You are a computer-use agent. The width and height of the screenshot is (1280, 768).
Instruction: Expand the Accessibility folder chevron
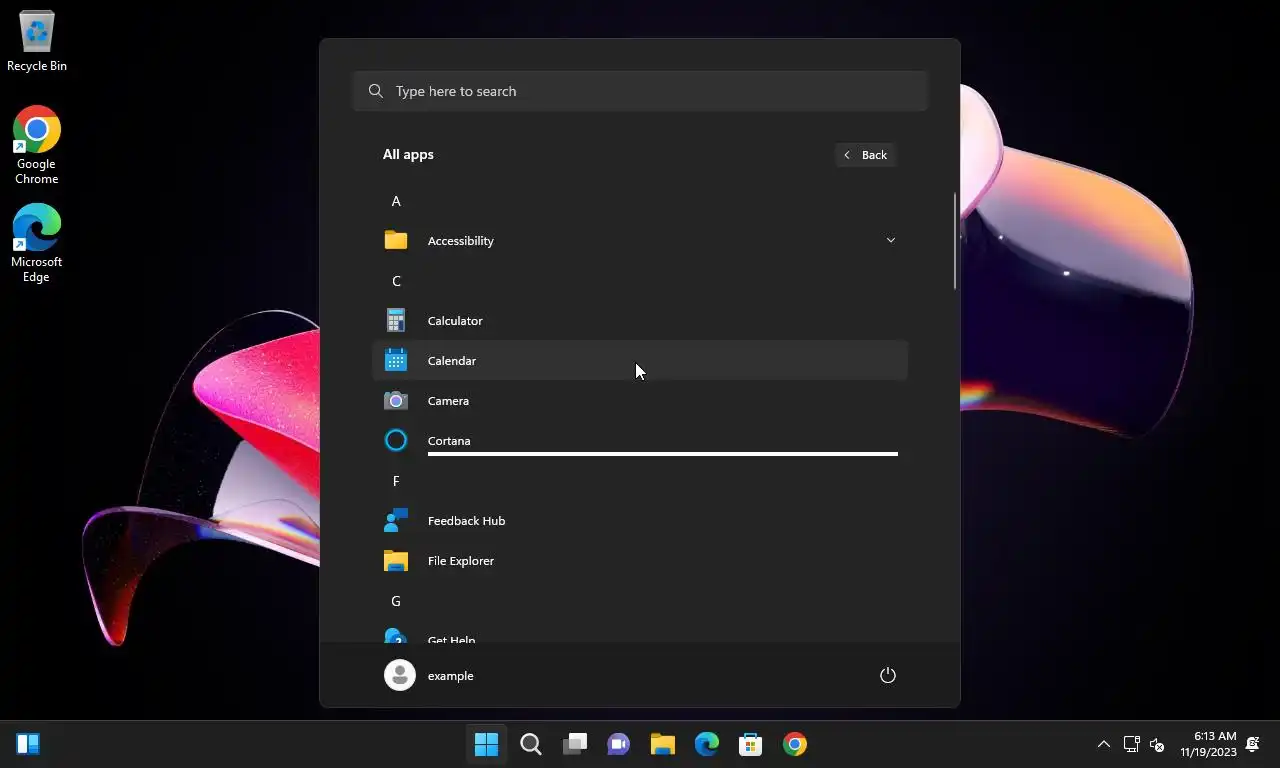click(x=890, y=240)
